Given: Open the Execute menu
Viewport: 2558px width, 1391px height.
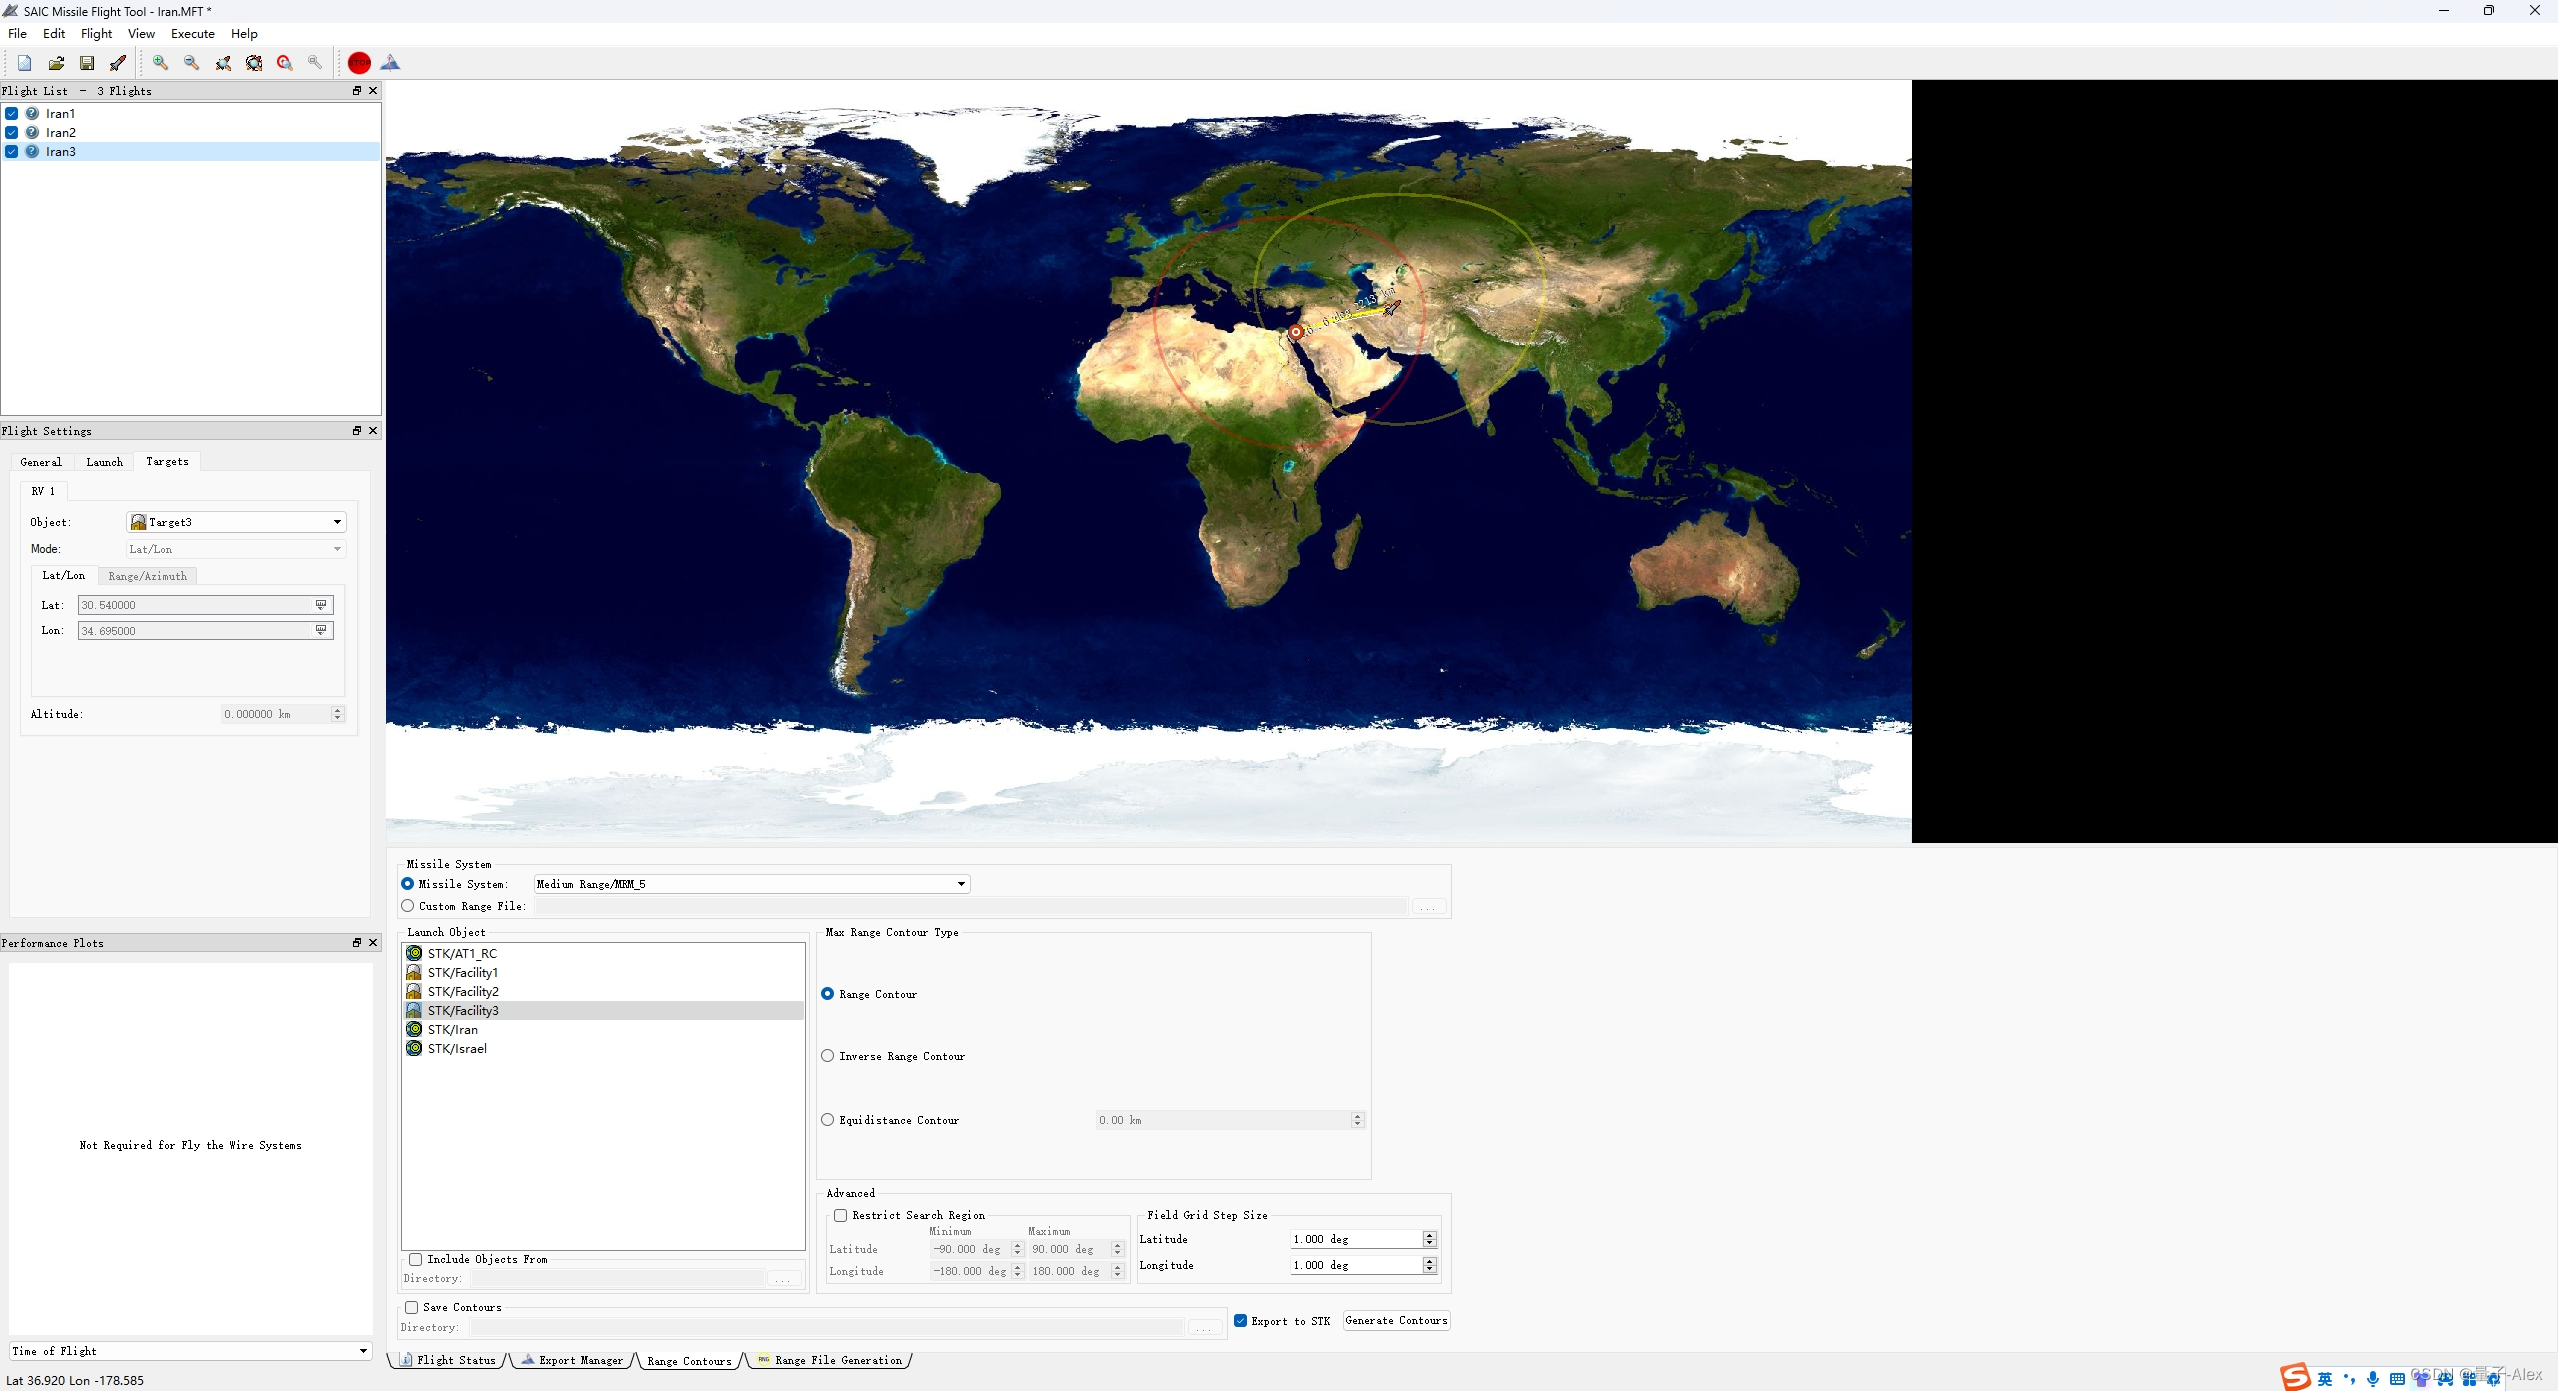Looking at the screenshot, I should pyautogui.click(x=192, y=33).
